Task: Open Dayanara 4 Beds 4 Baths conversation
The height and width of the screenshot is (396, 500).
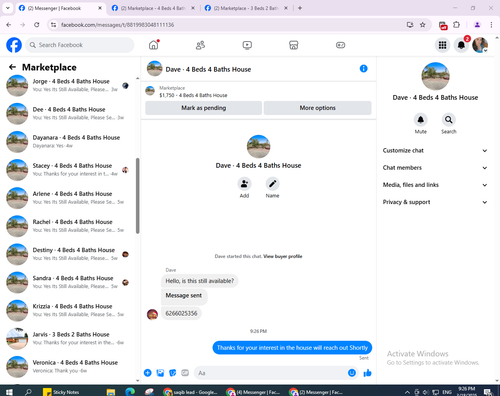Action: (x=68, y=141)
